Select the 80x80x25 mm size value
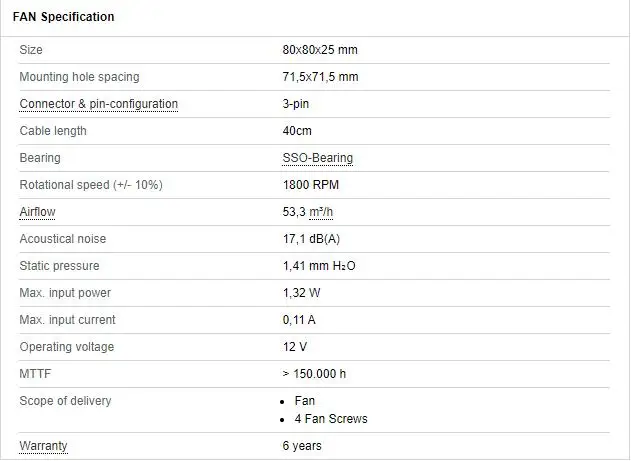The image size is (631, 461). coord(318,50)
